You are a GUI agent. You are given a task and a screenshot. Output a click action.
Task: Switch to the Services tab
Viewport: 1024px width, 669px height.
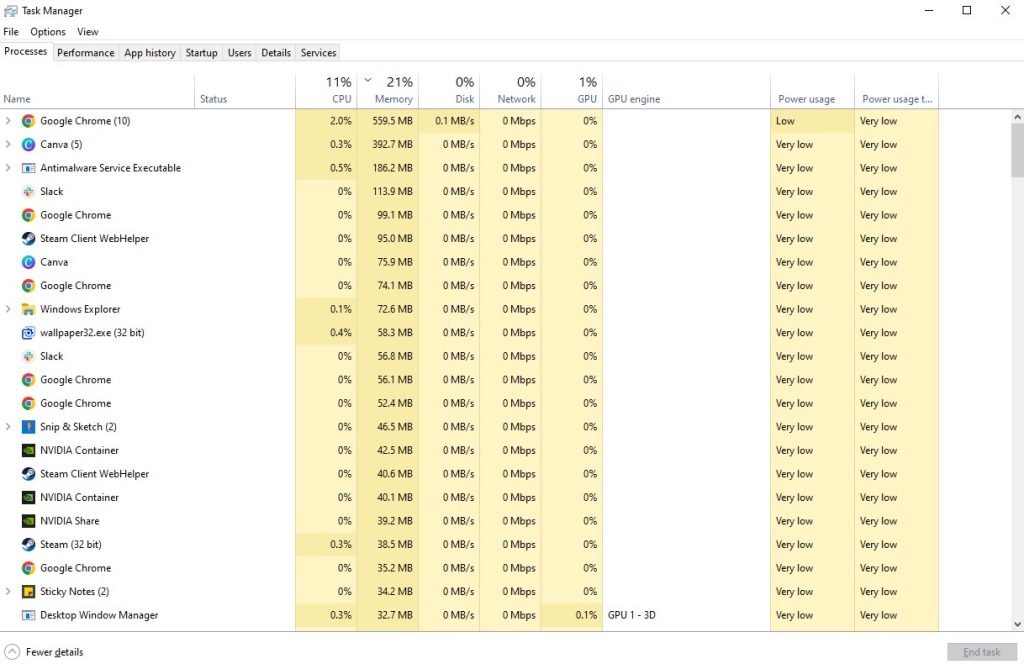tap(318, 53)
